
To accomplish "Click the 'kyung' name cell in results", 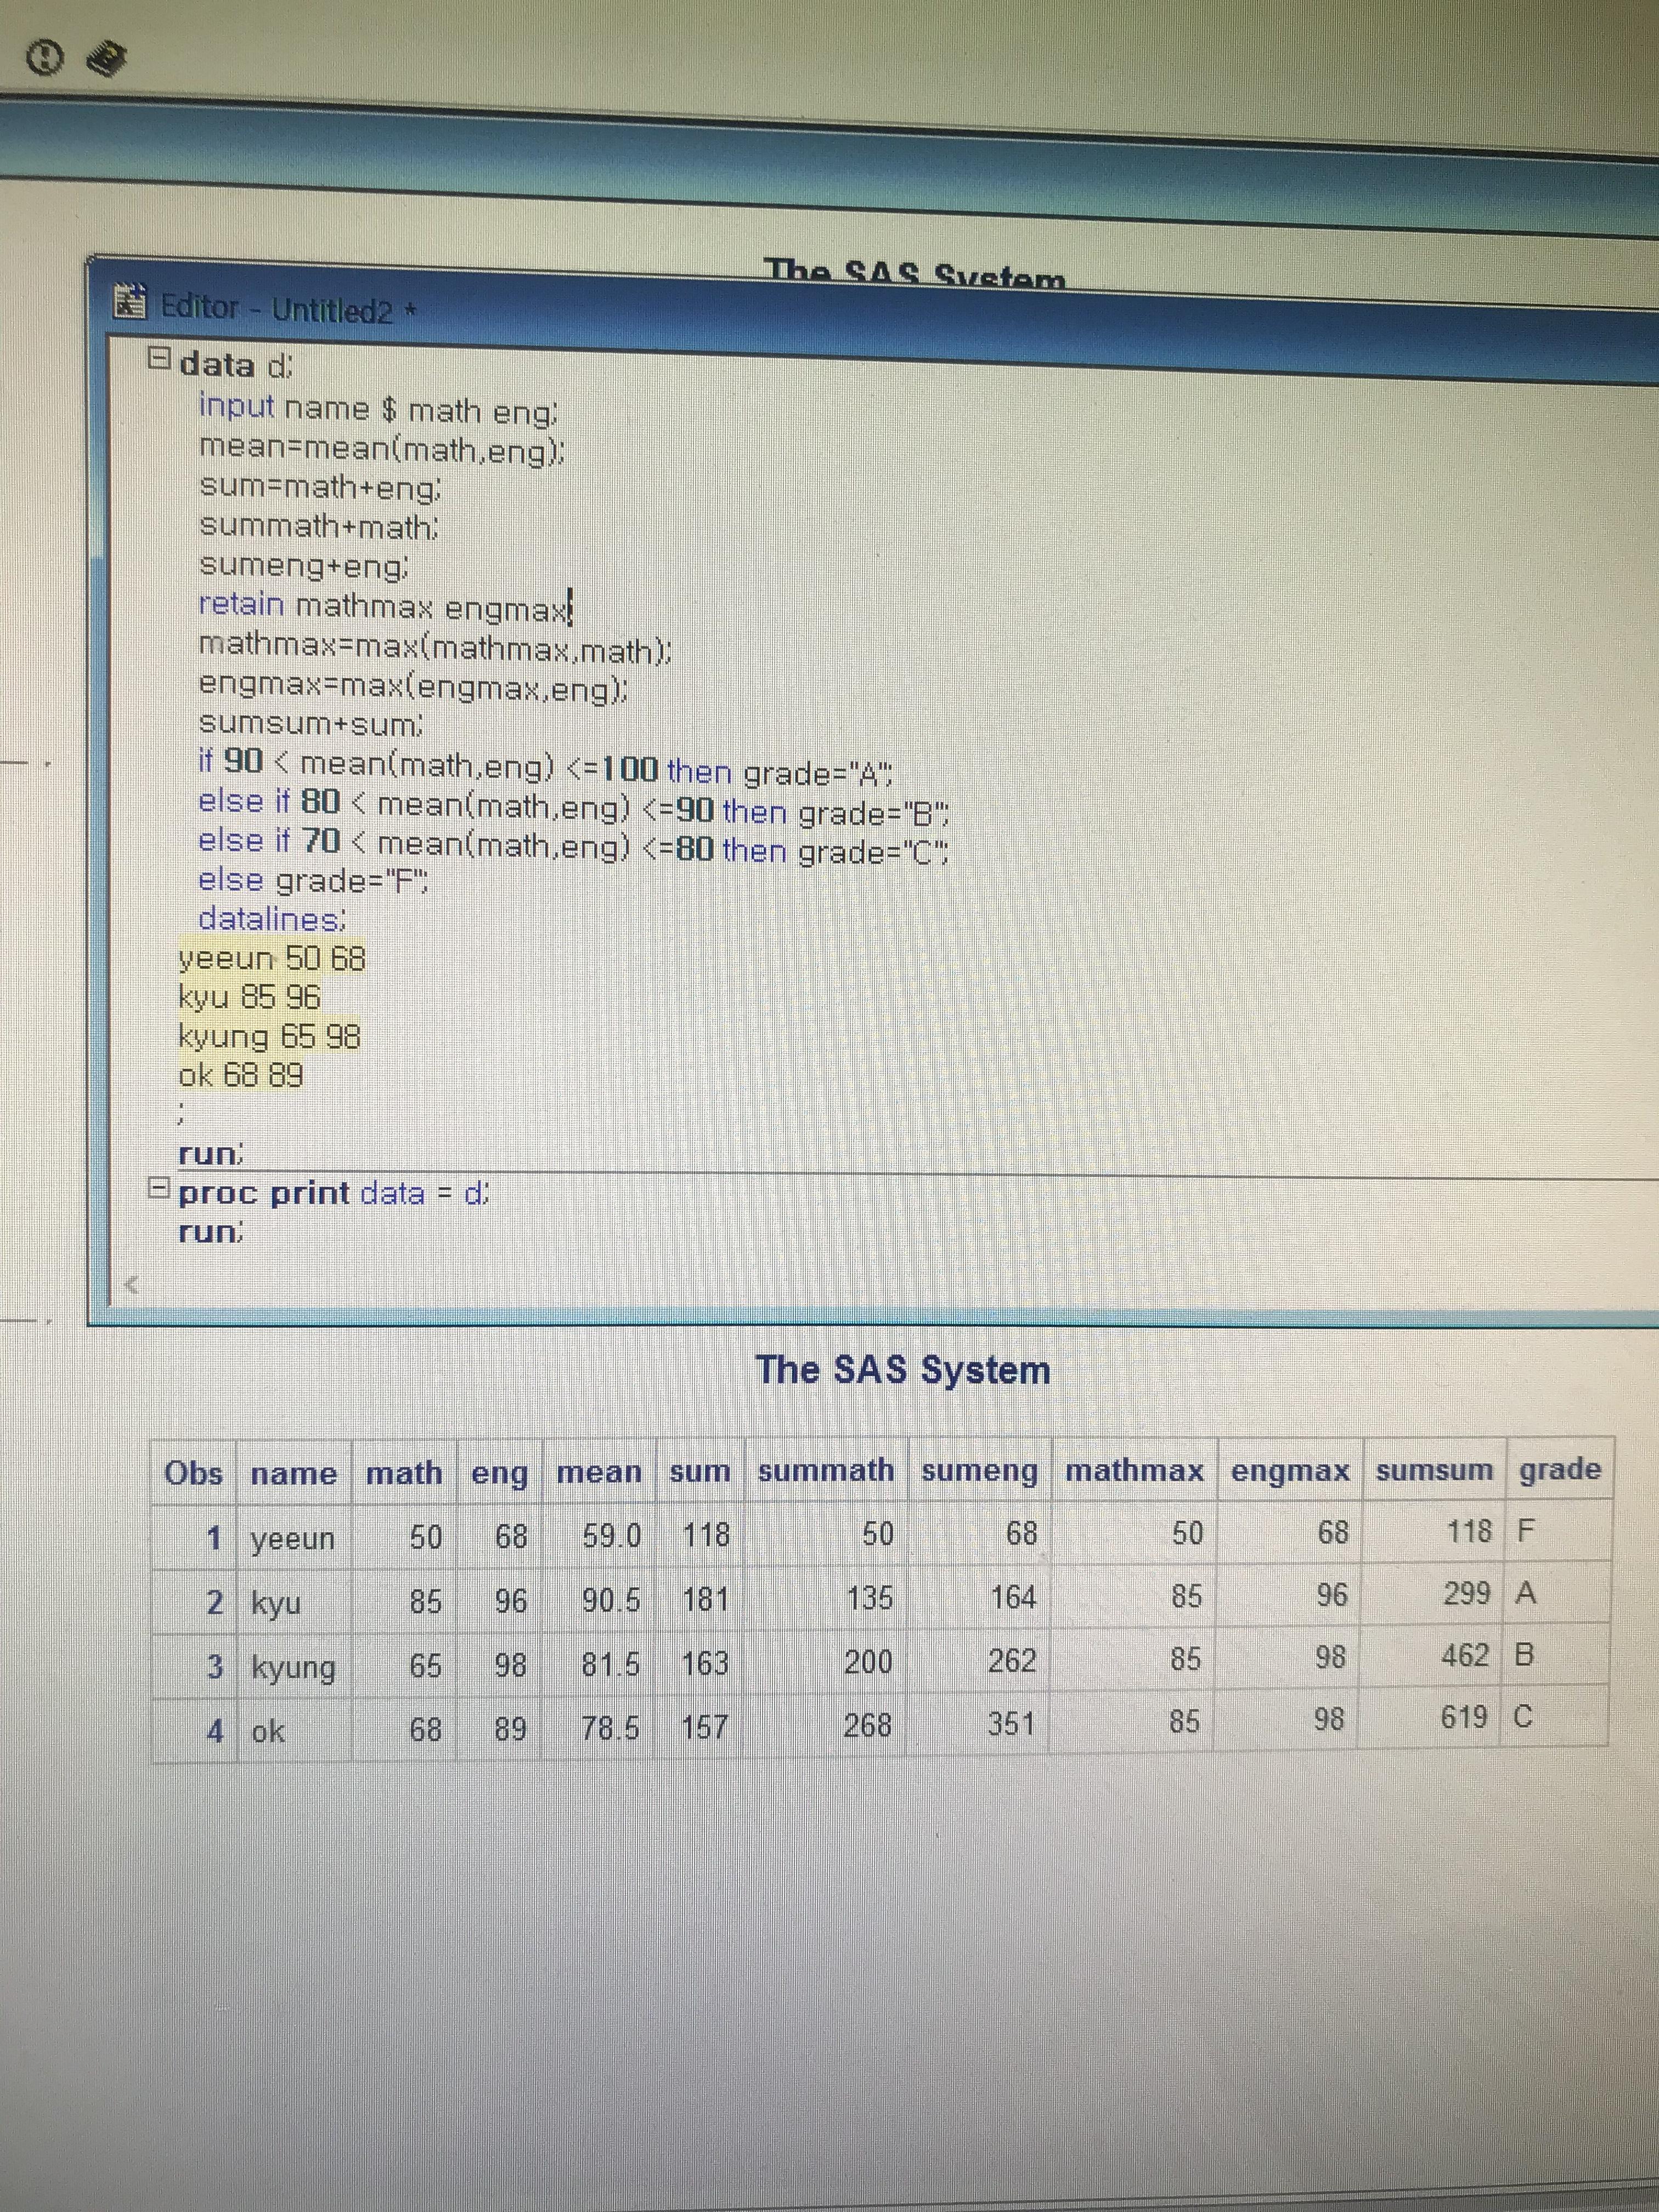I will click(293, 1668).
